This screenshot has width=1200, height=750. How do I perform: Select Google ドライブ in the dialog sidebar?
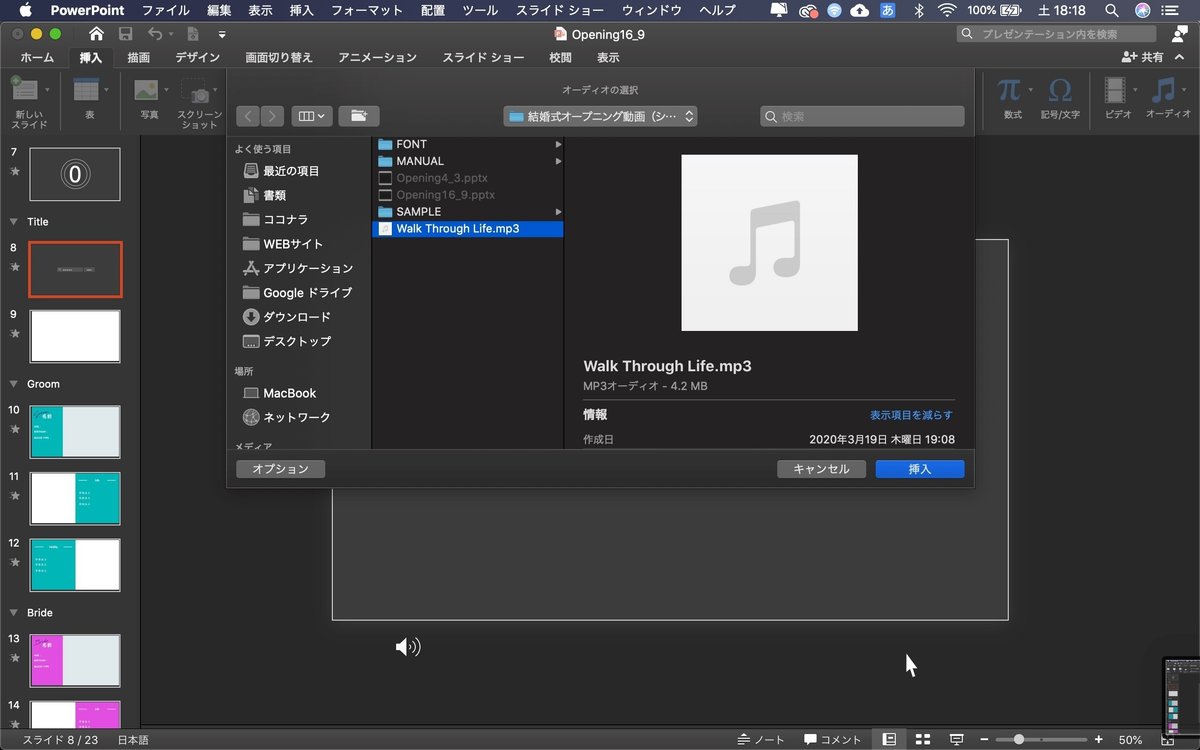click(x=298, y=293)
